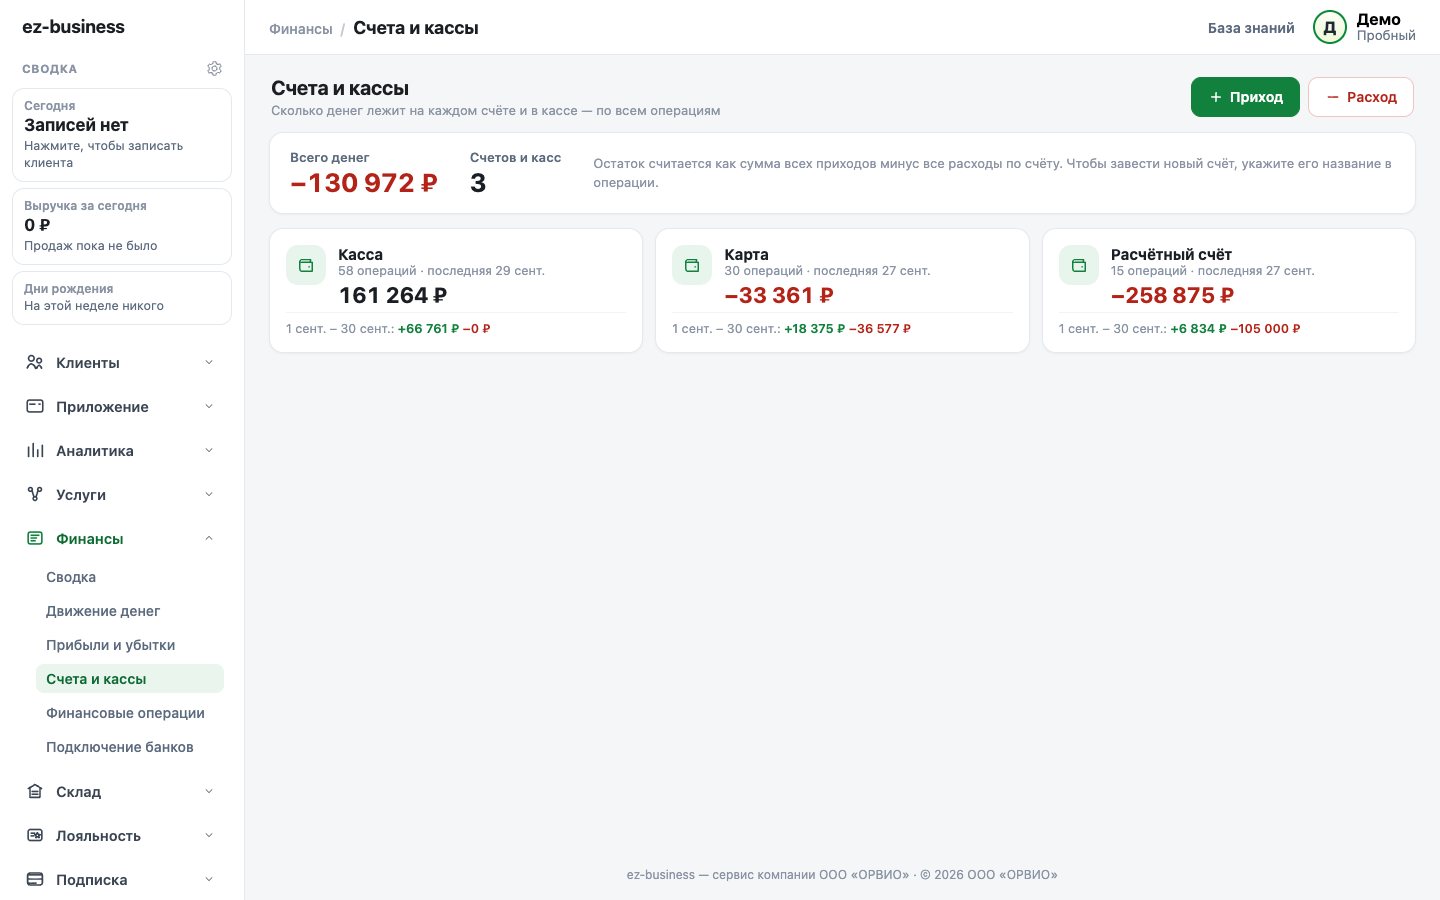This screenshot has width=1440, height=900.
Task: Expand the Аналитика menu chevron
Action: click(x=209, y=451)
